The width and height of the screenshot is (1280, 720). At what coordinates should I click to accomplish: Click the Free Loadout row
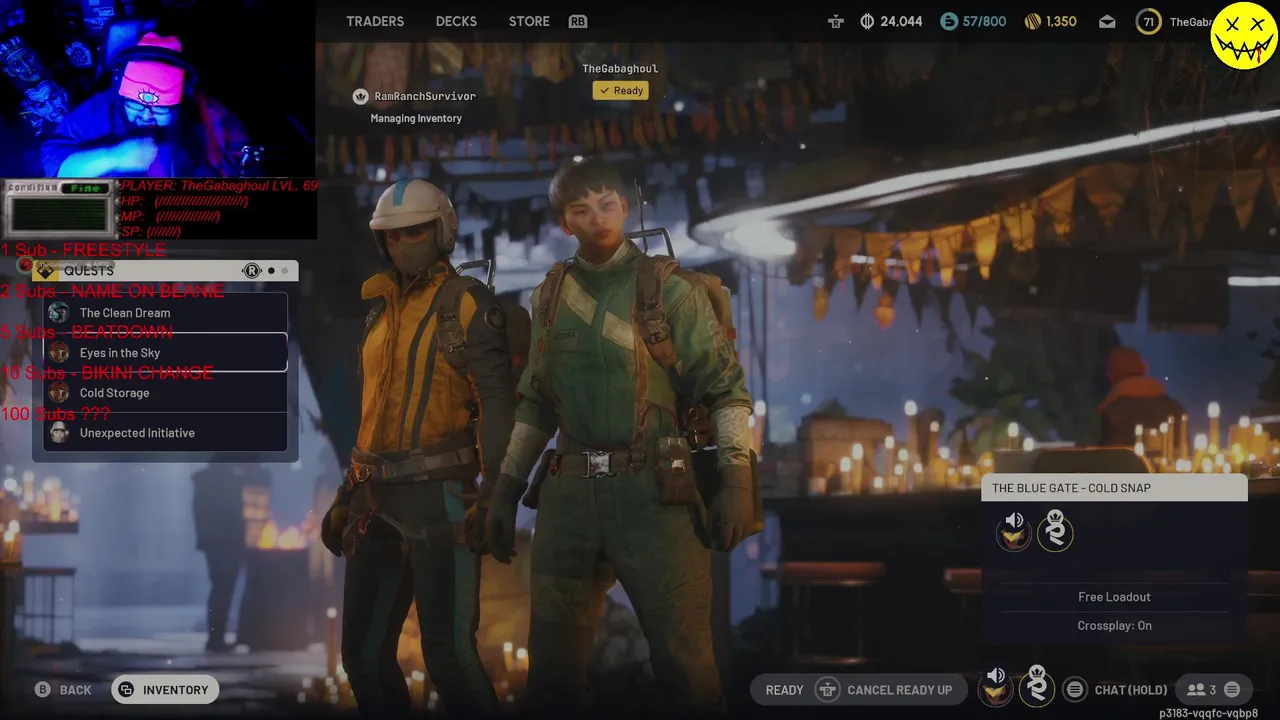(1114, 597)
